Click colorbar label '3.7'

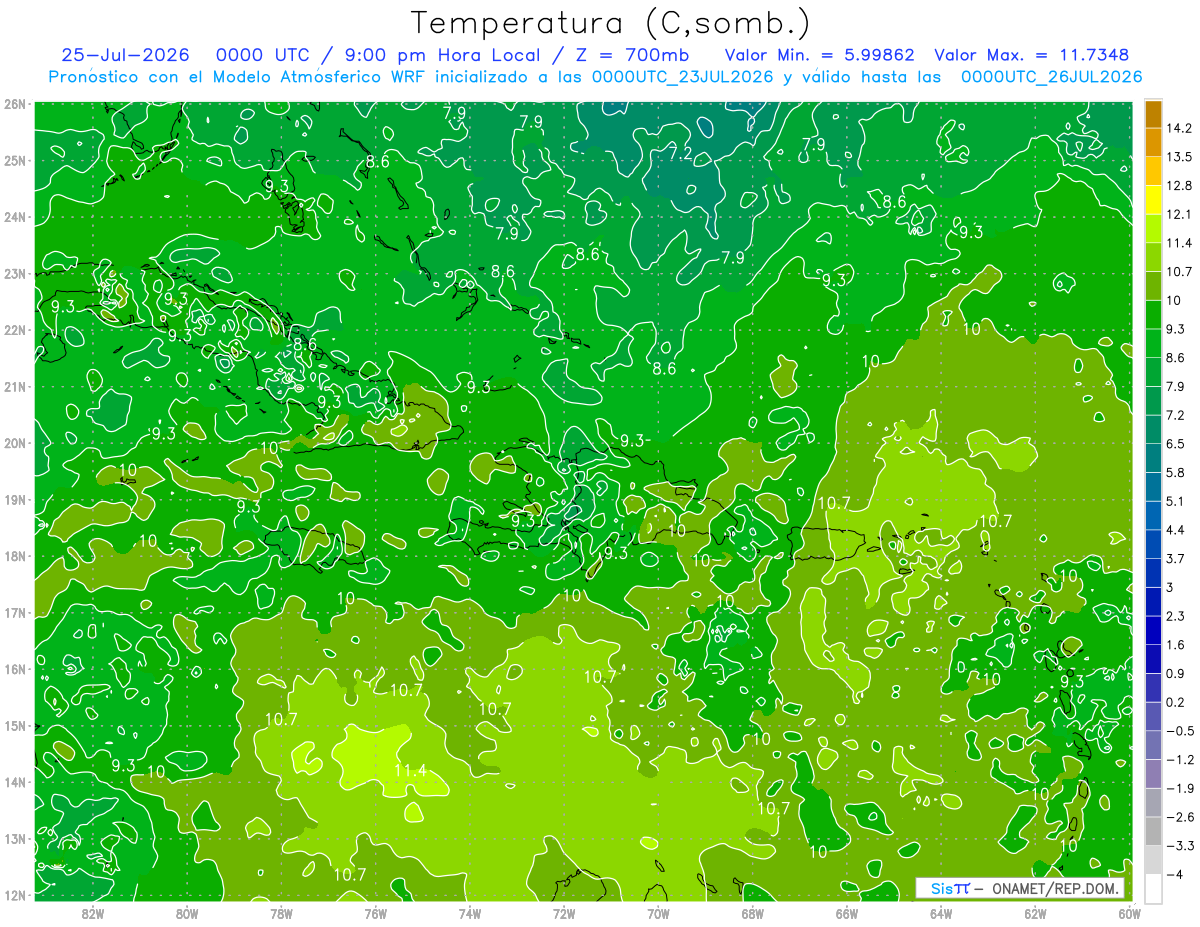coord(1175,558)
